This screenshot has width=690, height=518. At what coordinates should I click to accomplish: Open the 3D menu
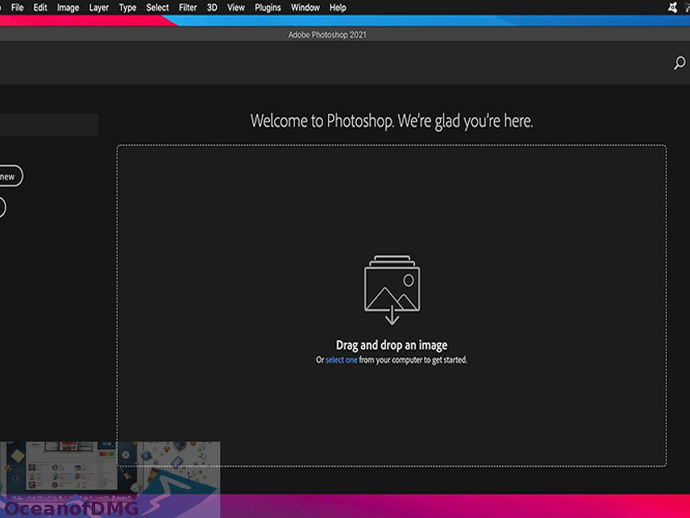(212, 7)
